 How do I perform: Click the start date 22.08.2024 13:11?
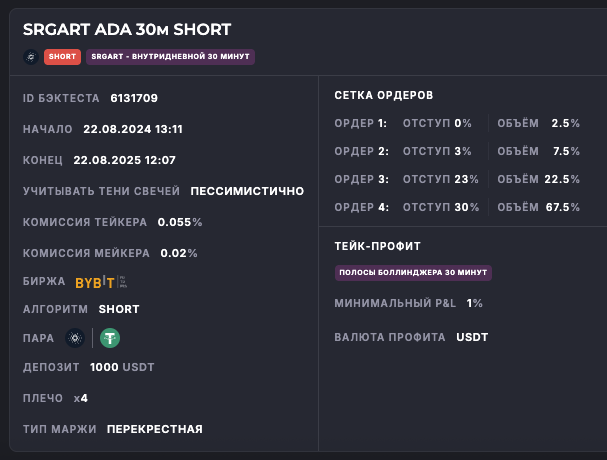tap(133, 129)
